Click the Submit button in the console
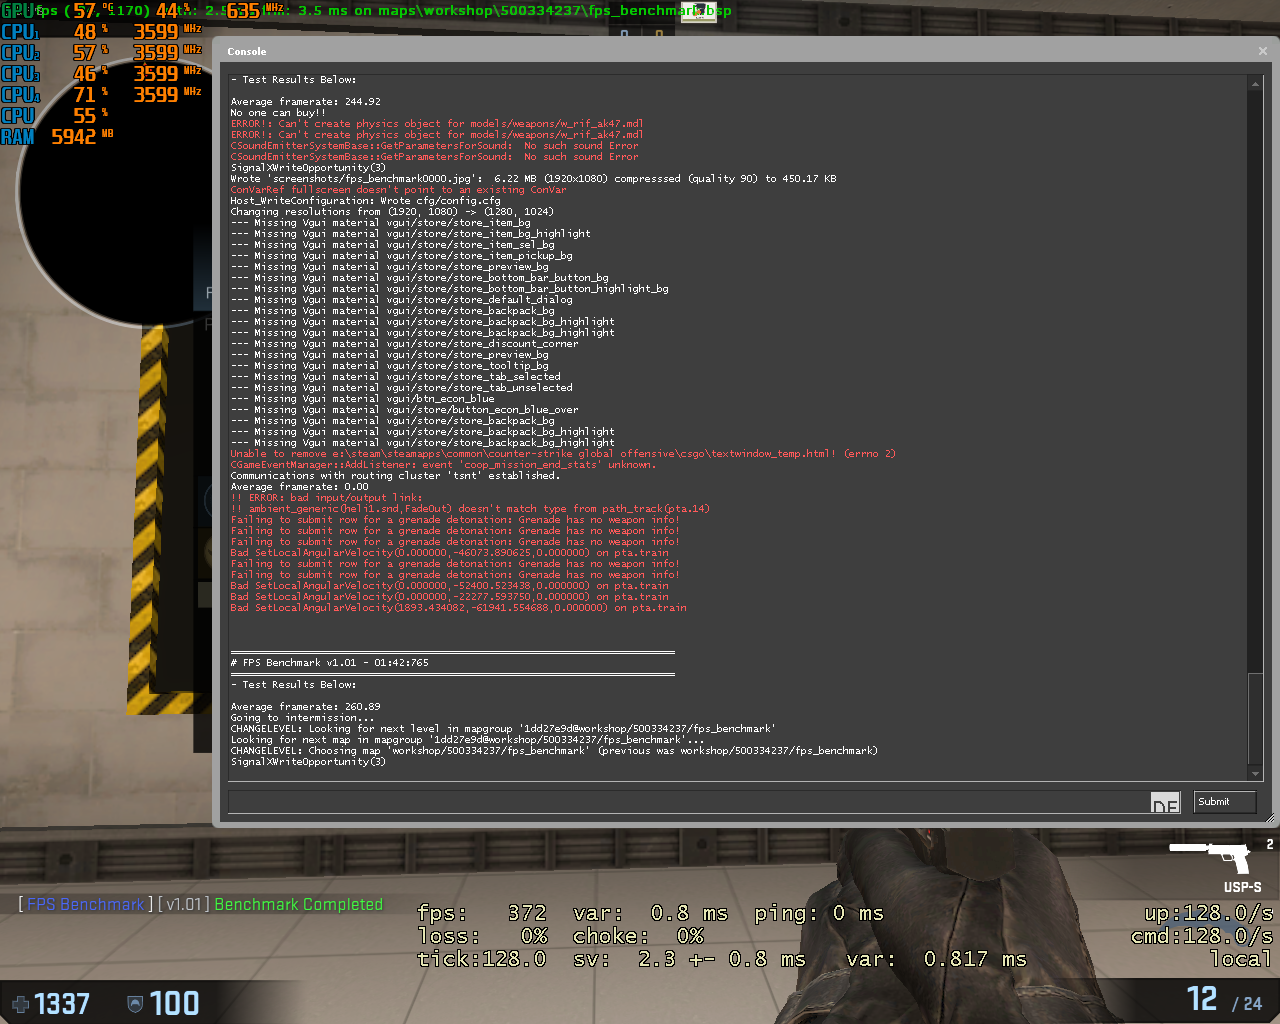 tap(1224, 802)
